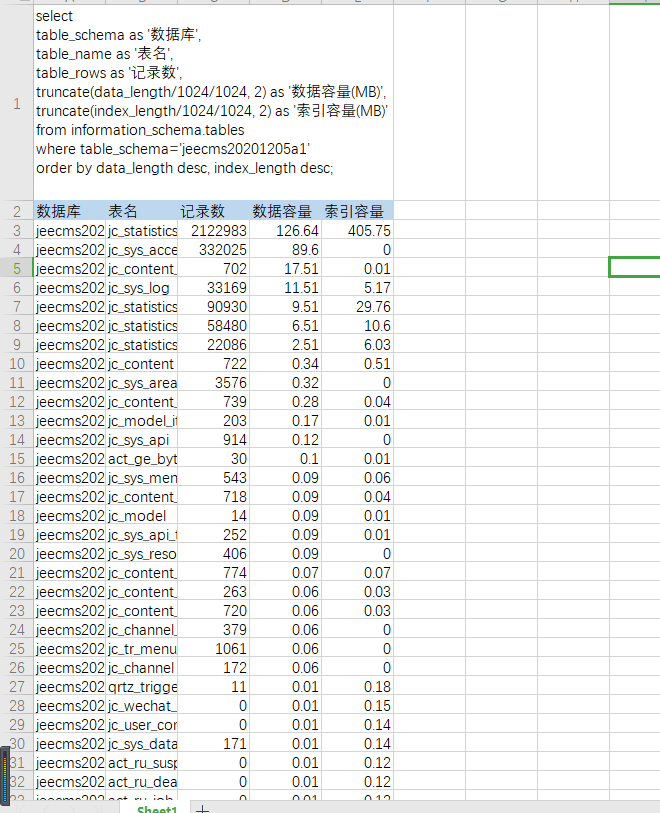Image resolution: width=660 pixels, height=813 pixels.
Task: Select the cell containing the SQL select query
Action: pyautogui.click(x=214, y=103)
